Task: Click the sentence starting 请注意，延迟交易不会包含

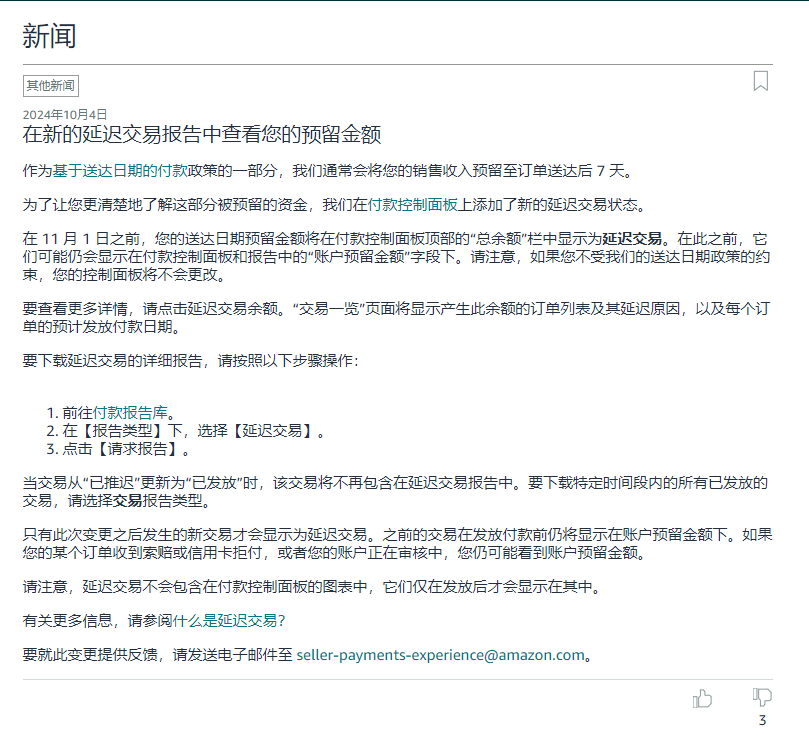Action: click(x=313, y=587)
